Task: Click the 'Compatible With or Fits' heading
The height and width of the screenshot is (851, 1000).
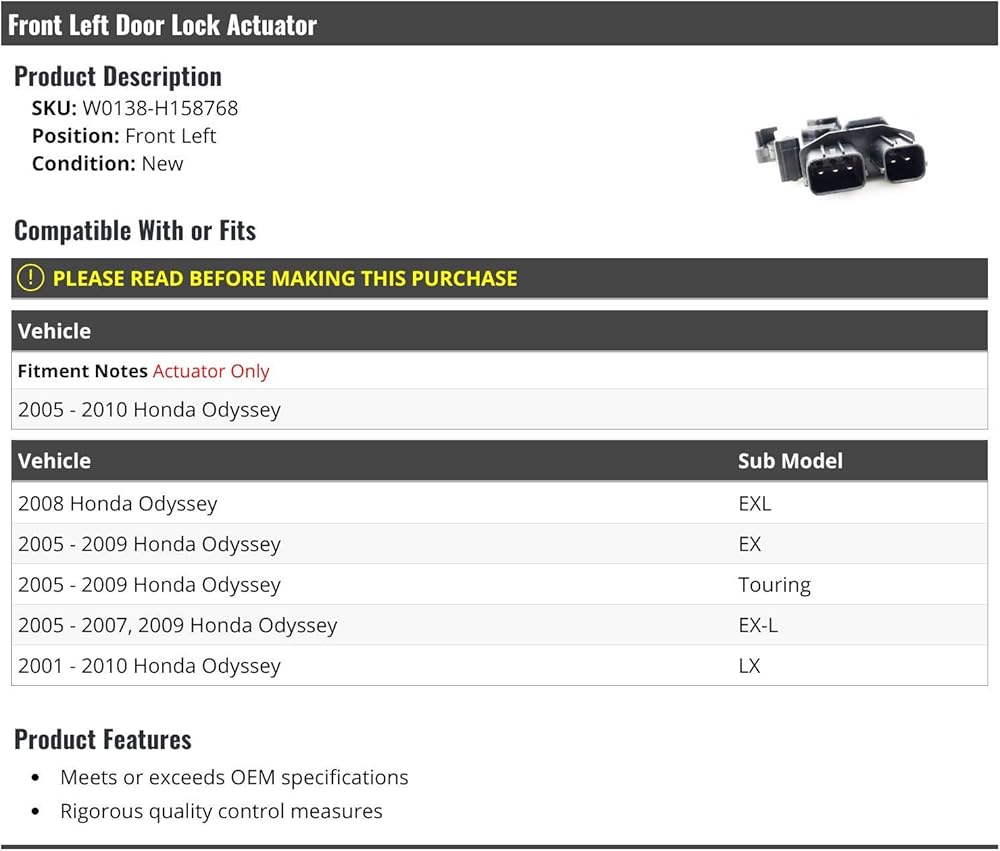Action: [135, 230]
